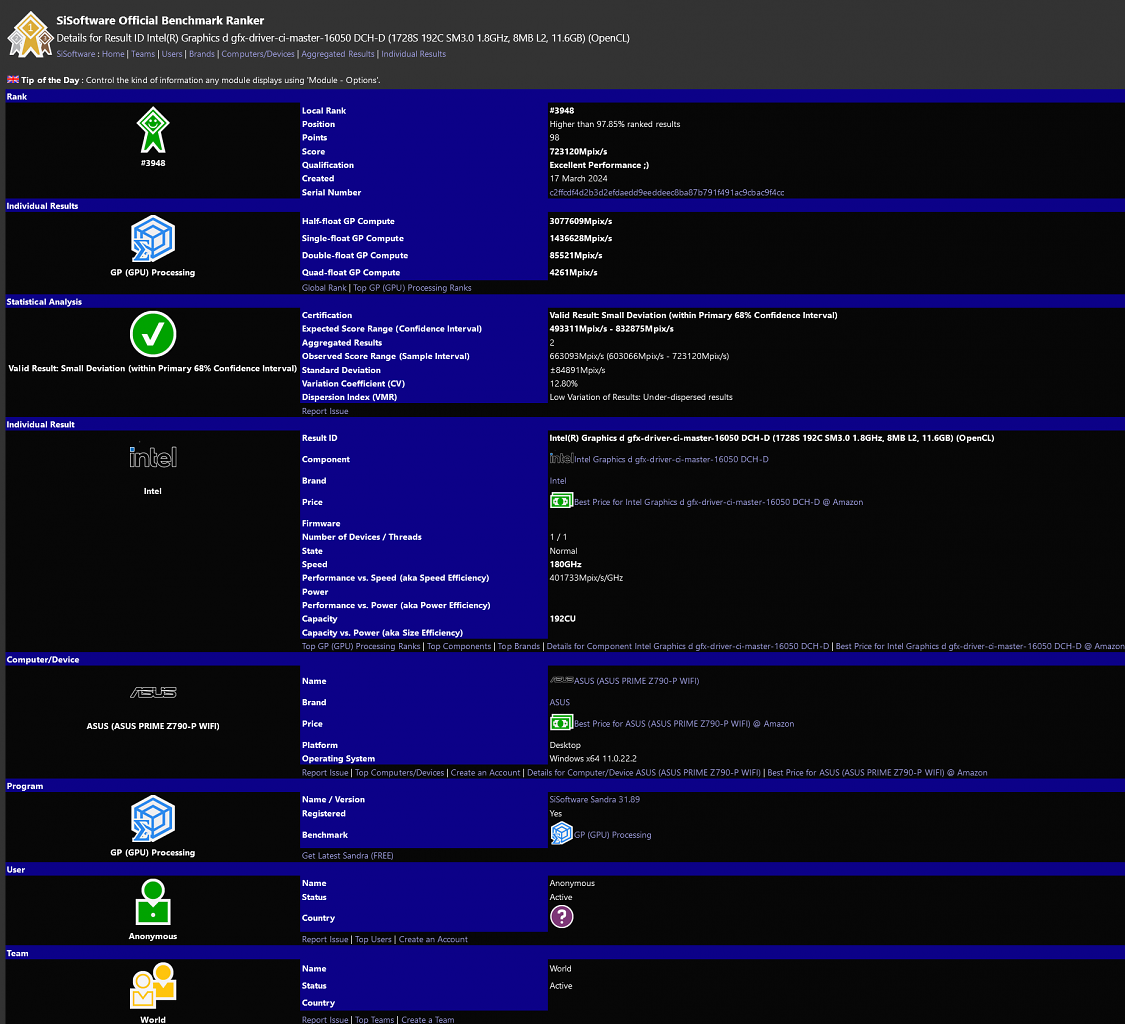1125x1024 pixels.
Task: Click Report Issue under User section
Action: click(x=325, y=939)
